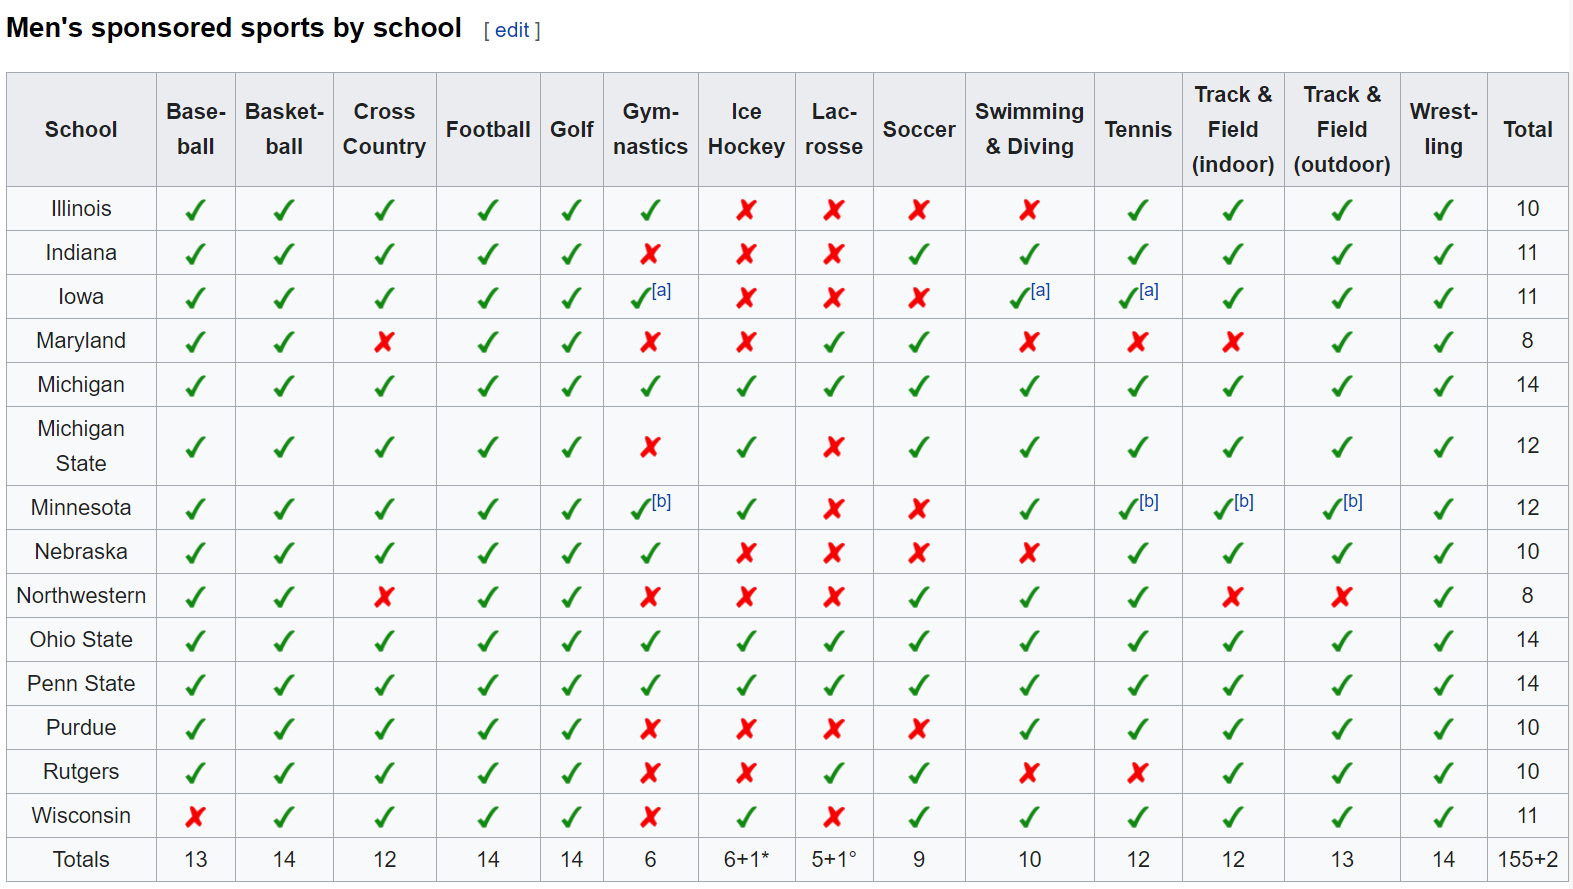This screenshot has width=1573, height=889.
Task: Click the Rutgers row label
Action: click(x=81, y=772)
